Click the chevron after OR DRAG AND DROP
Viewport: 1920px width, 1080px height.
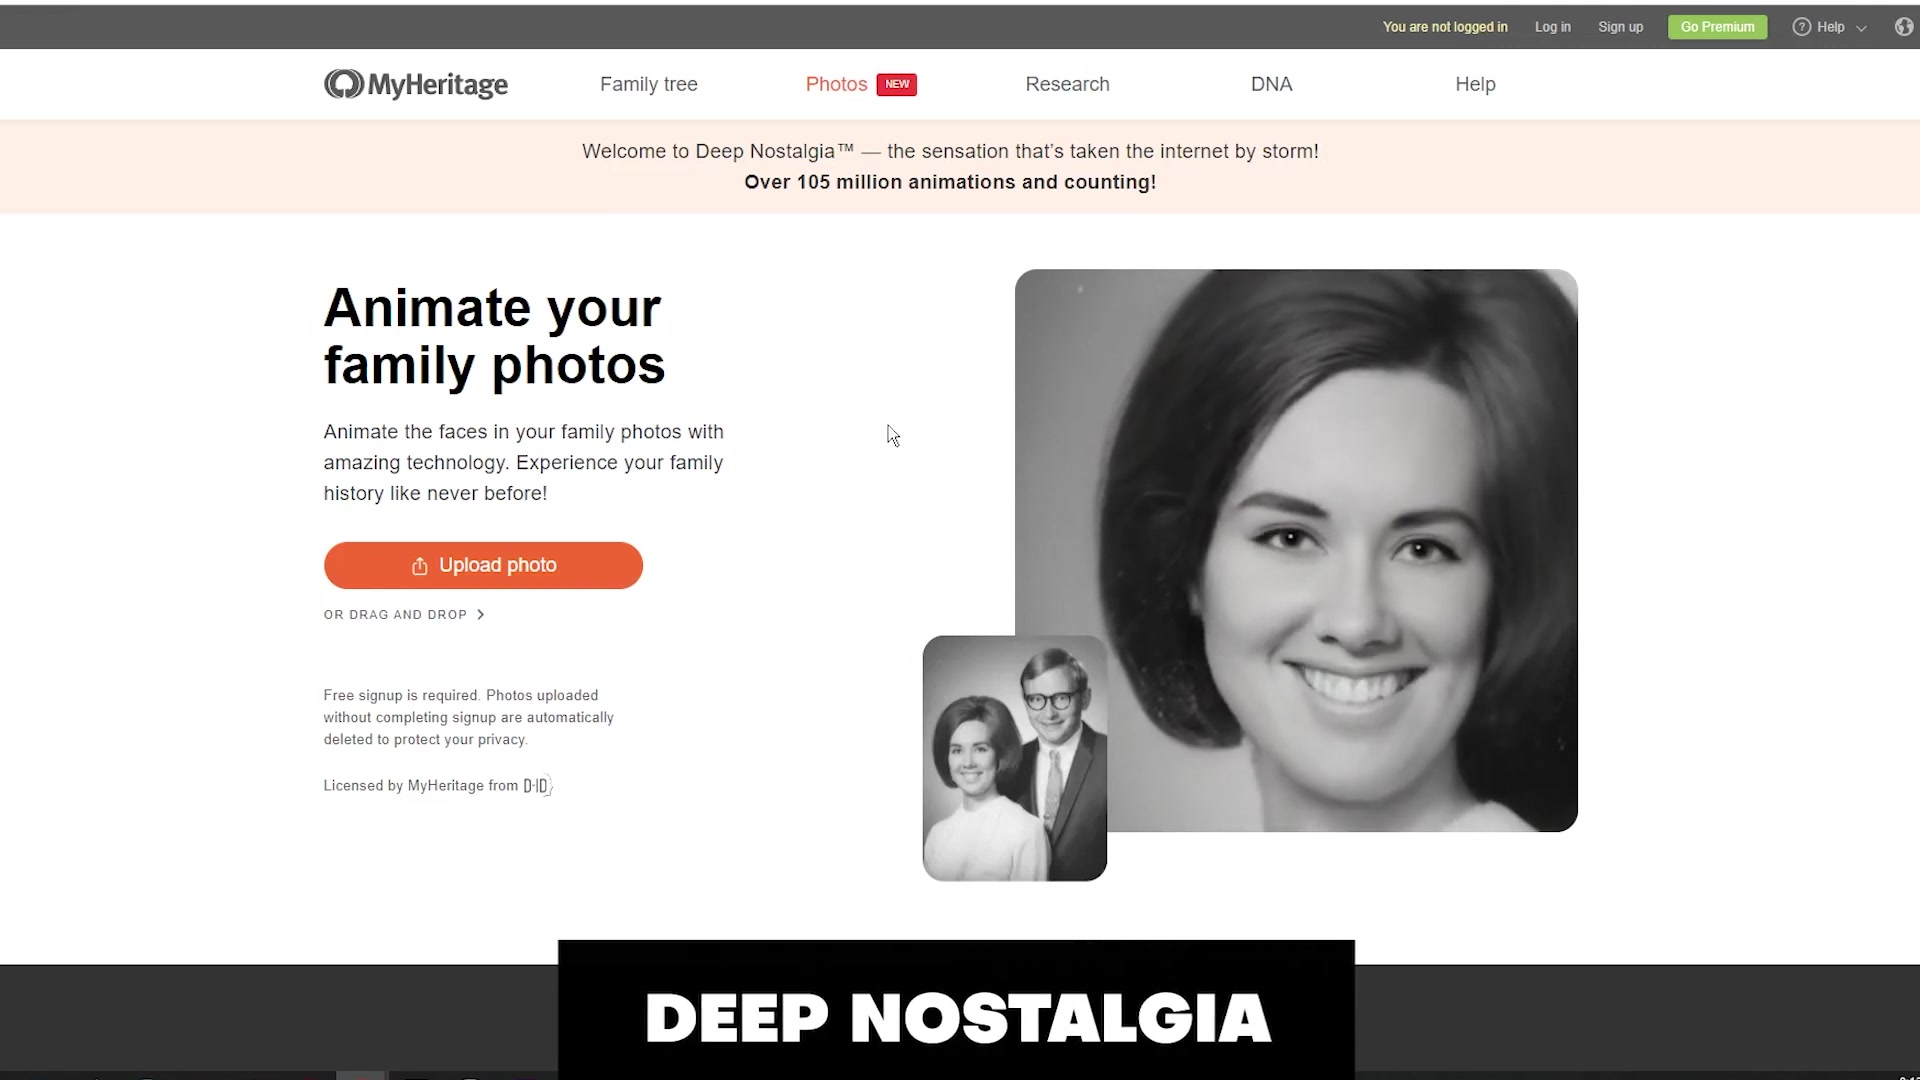(481, 615)
